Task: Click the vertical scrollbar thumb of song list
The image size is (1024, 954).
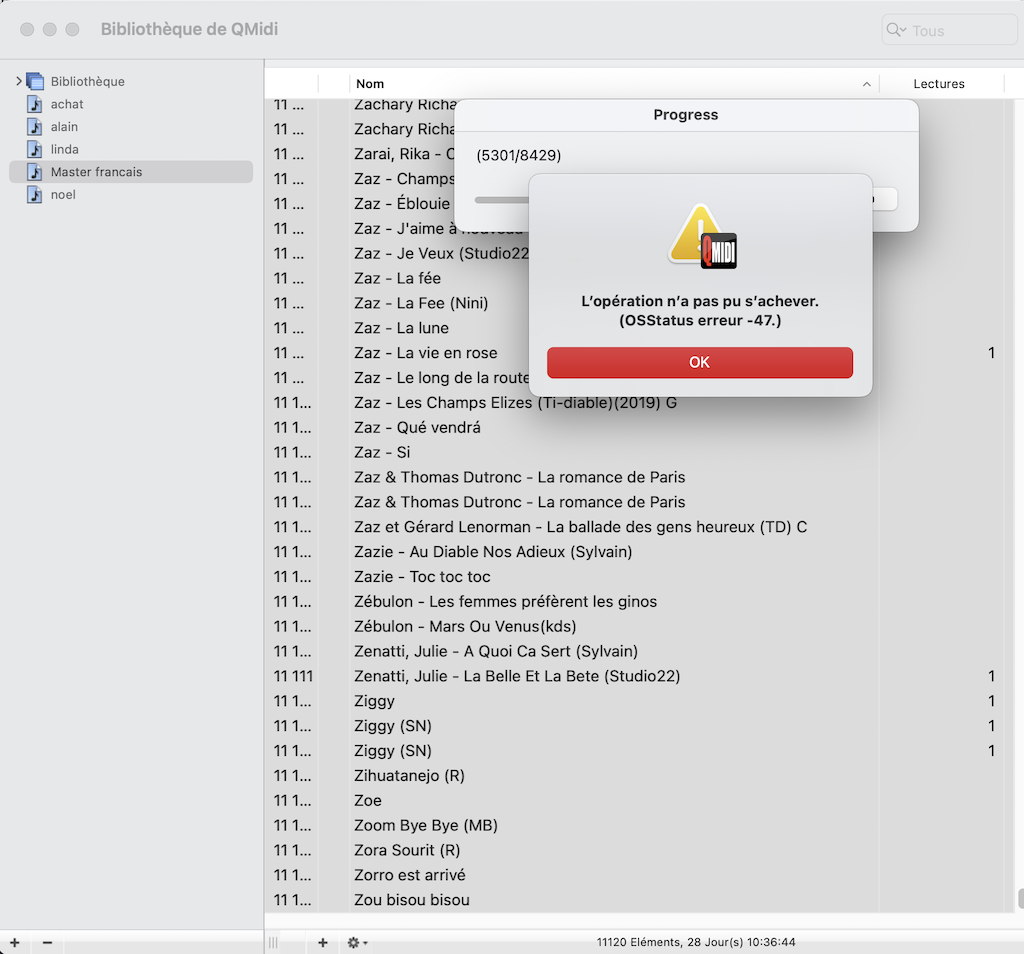Action: (1020, 898)
